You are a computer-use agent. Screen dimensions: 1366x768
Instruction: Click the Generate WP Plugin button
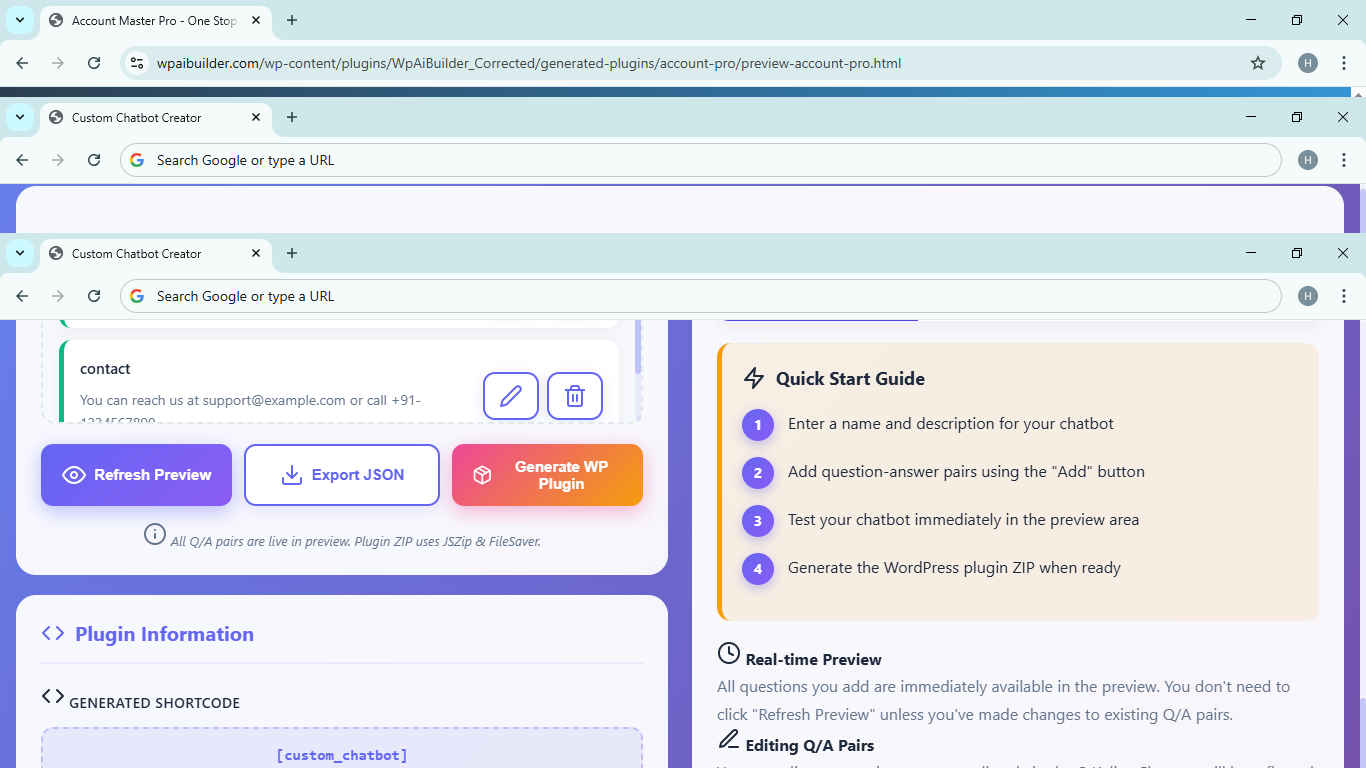(x=547, y=474)
